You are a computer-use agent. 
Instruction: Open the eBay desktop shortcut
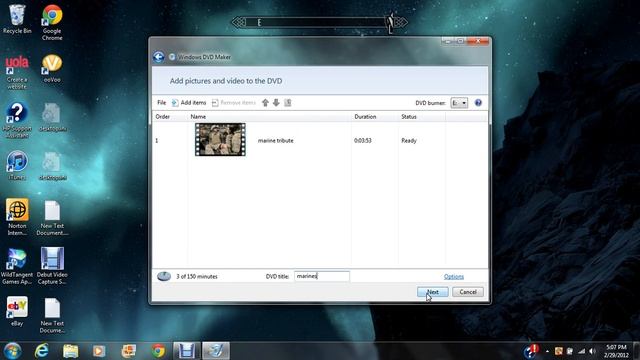(x=17, y=311)
